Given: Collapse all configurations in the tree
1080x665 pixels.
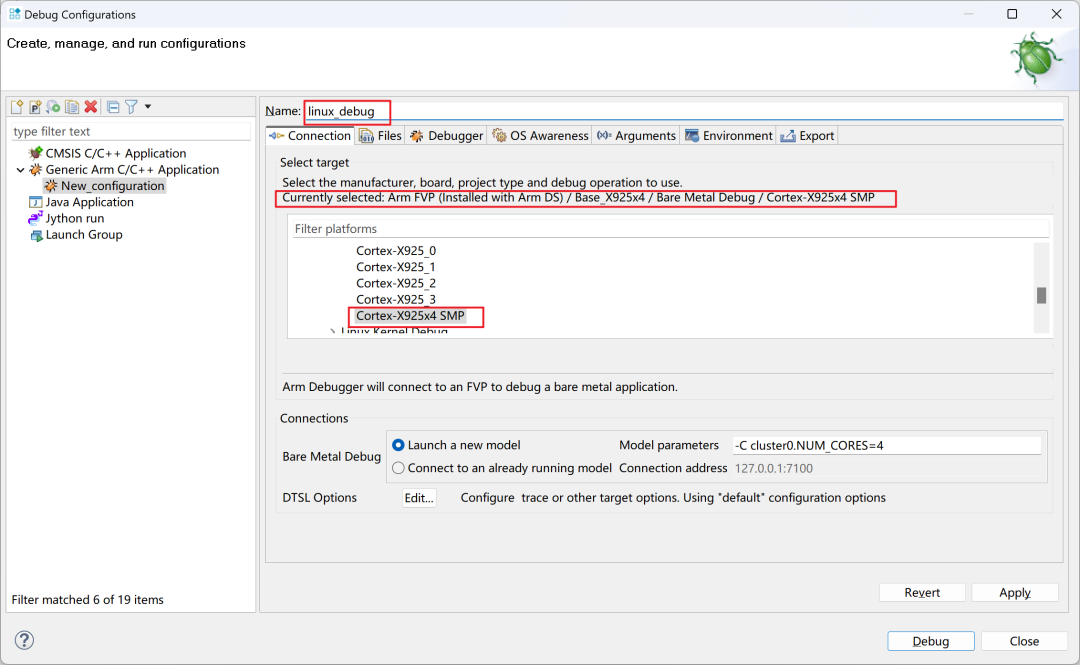Looking at the screenshot, I should coord(113,107).
